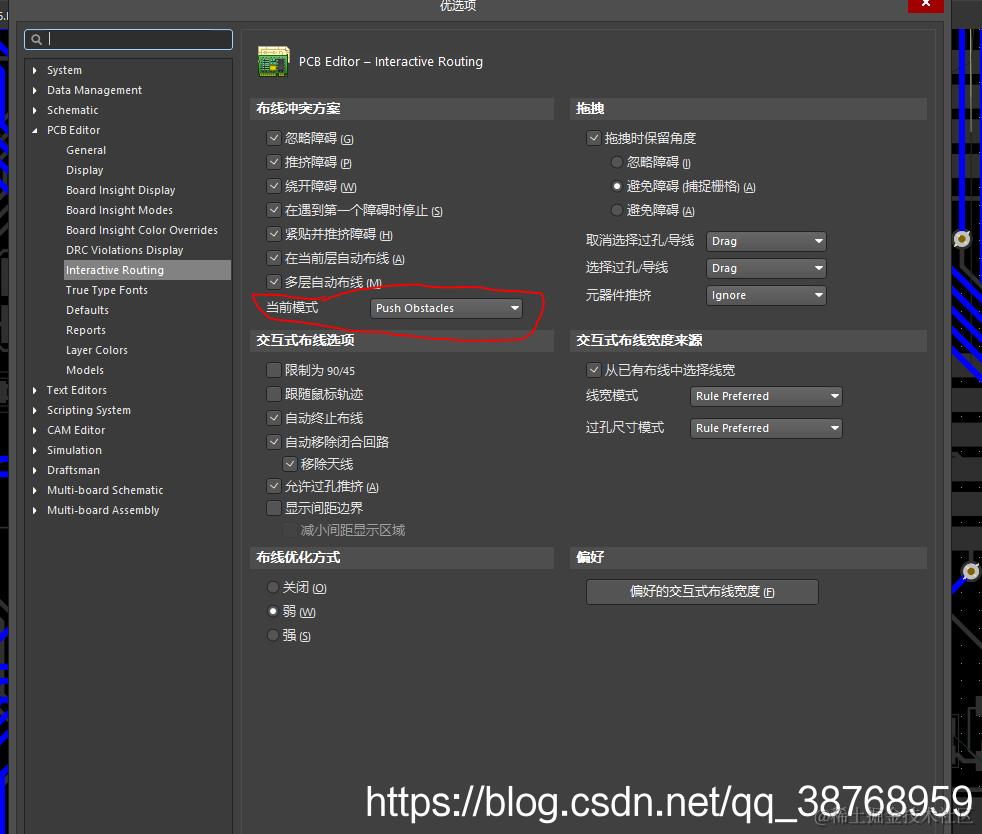Open the Reports page
Viewport: 982px width, 834px height.
pyautogui.click(x=86, y=331)
